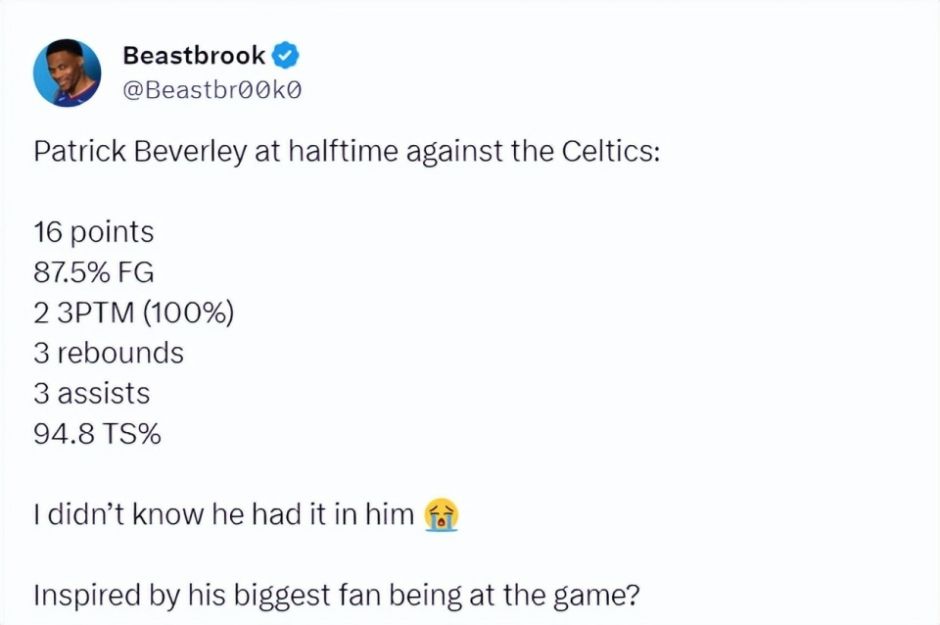The image size is (940, 625).
Task: Click the blue verified badge
Action: pyautogui.click(x=284, y=56)
